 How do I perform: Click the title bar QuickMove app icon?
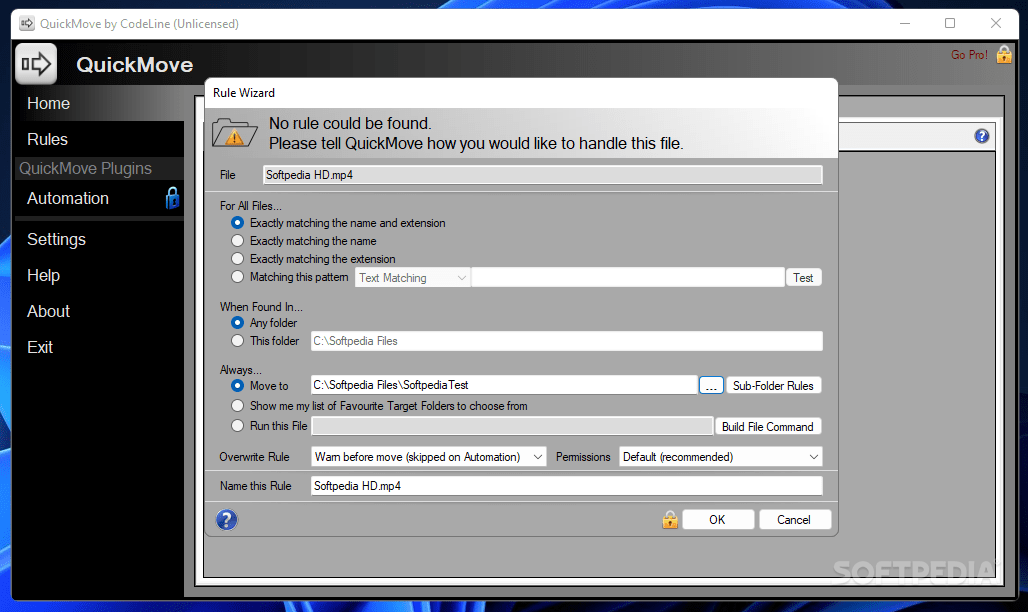[x=27, y=24]
